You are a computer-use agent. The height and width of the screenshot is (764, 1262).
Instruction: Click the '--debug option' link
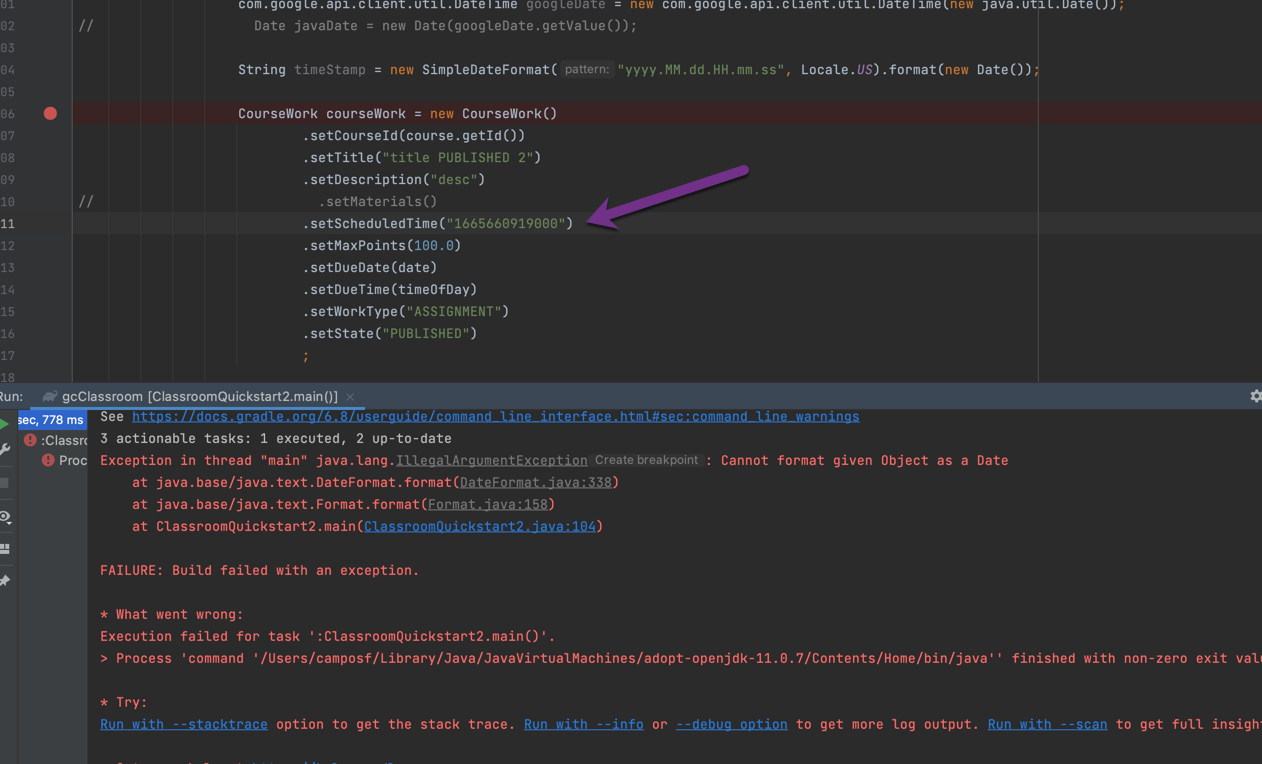pos(731,725)
